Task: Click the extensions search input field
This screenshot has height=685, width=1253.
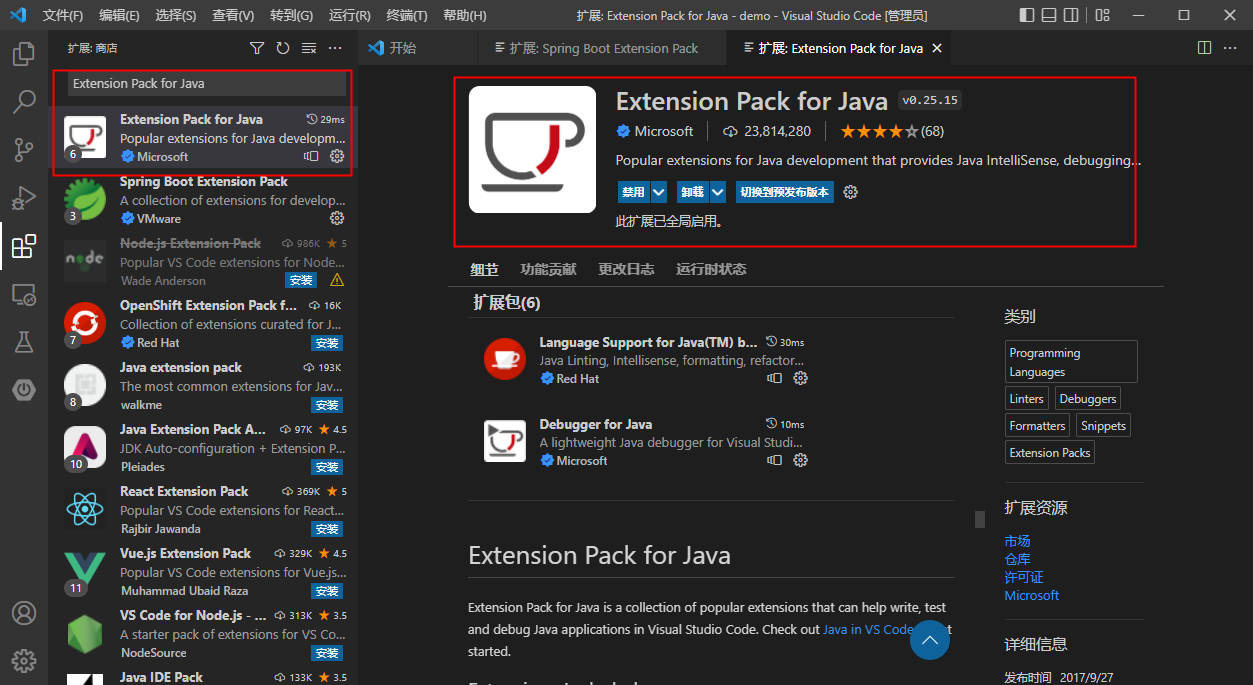Action: (x=207, y=84)
